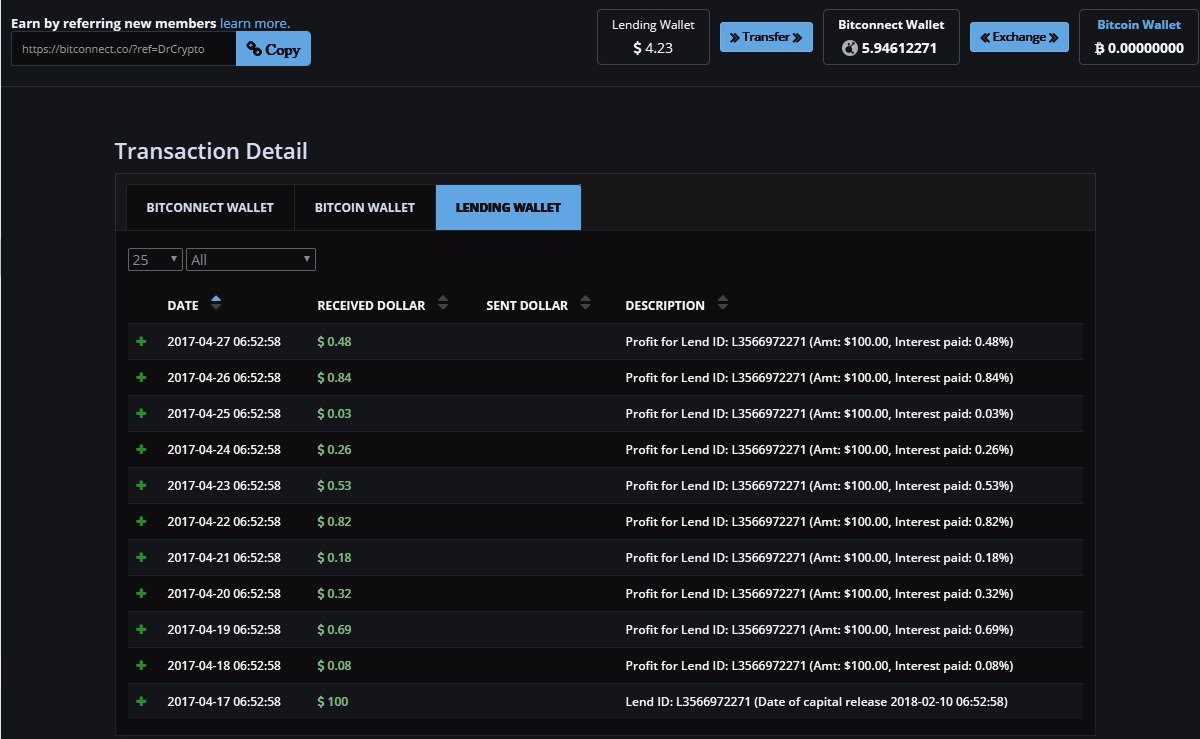Click plus icon beside 2017-04-25 transaction
Screen dimensions: 1200x739
(x=141, y=414)
